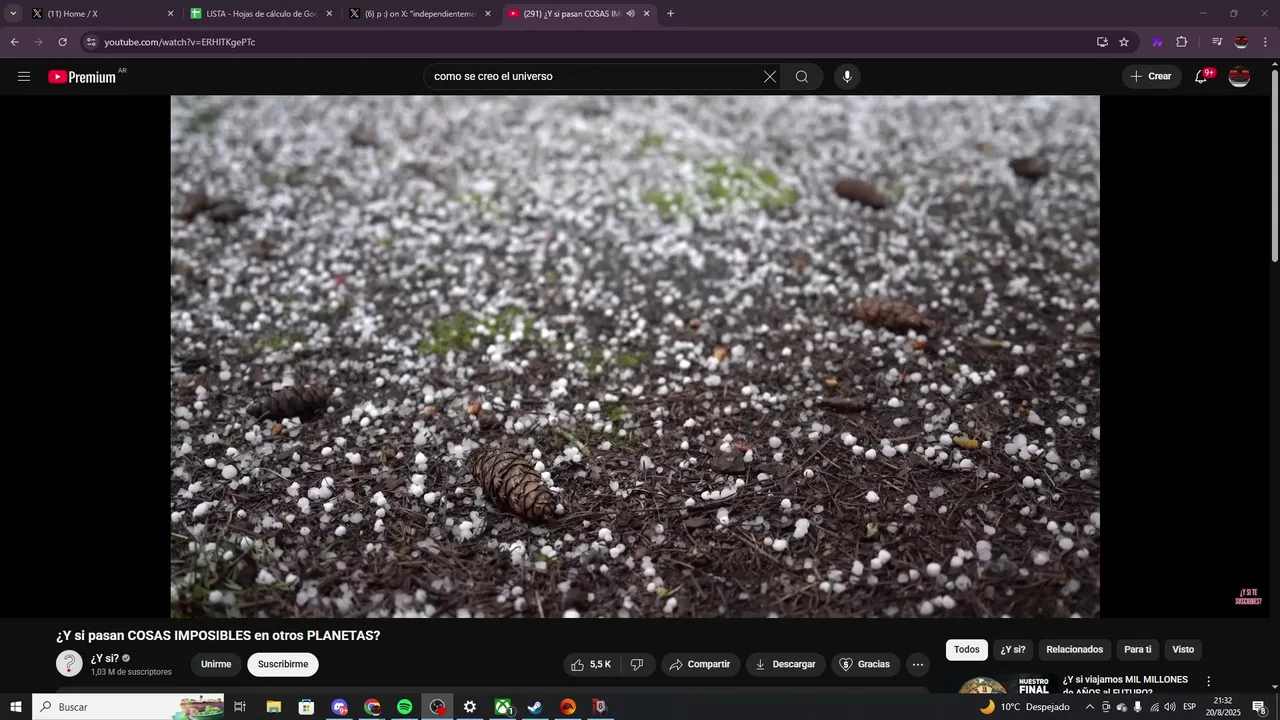Open MIL MILLONES de AÑOS video thumbnail
Image resolution: width=1280 pixels, height=720 pixels.
(1002, 686)
